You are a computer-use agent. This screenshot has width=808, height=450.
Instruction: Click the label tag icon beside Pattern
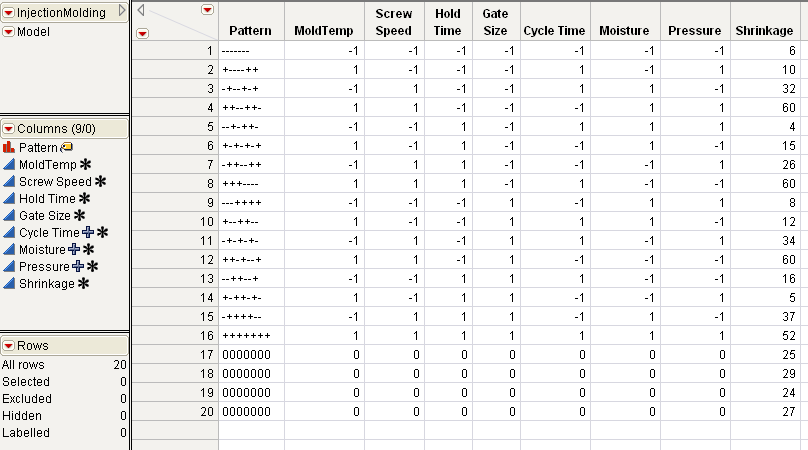pos(66,147)
